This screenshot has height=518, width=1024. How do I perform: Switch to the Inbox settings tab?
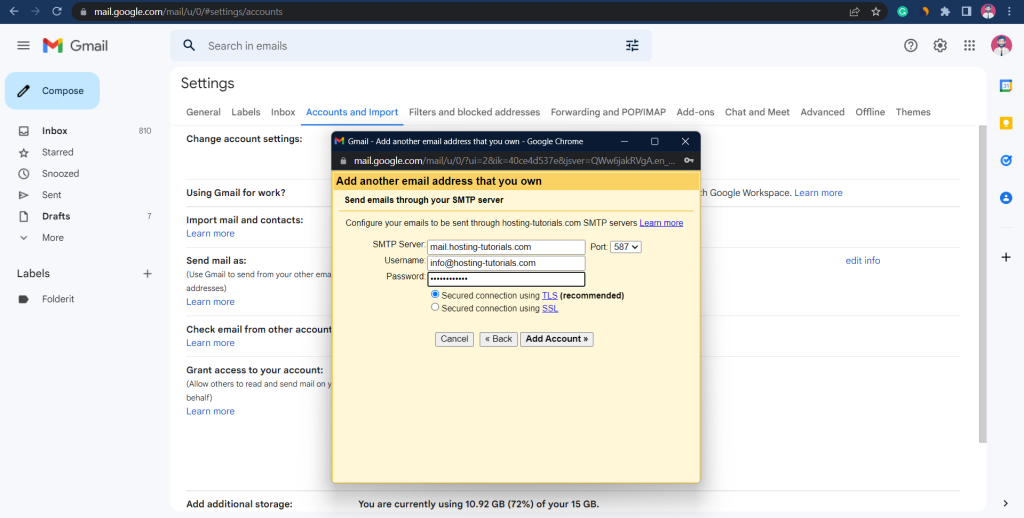coord(283,112)
